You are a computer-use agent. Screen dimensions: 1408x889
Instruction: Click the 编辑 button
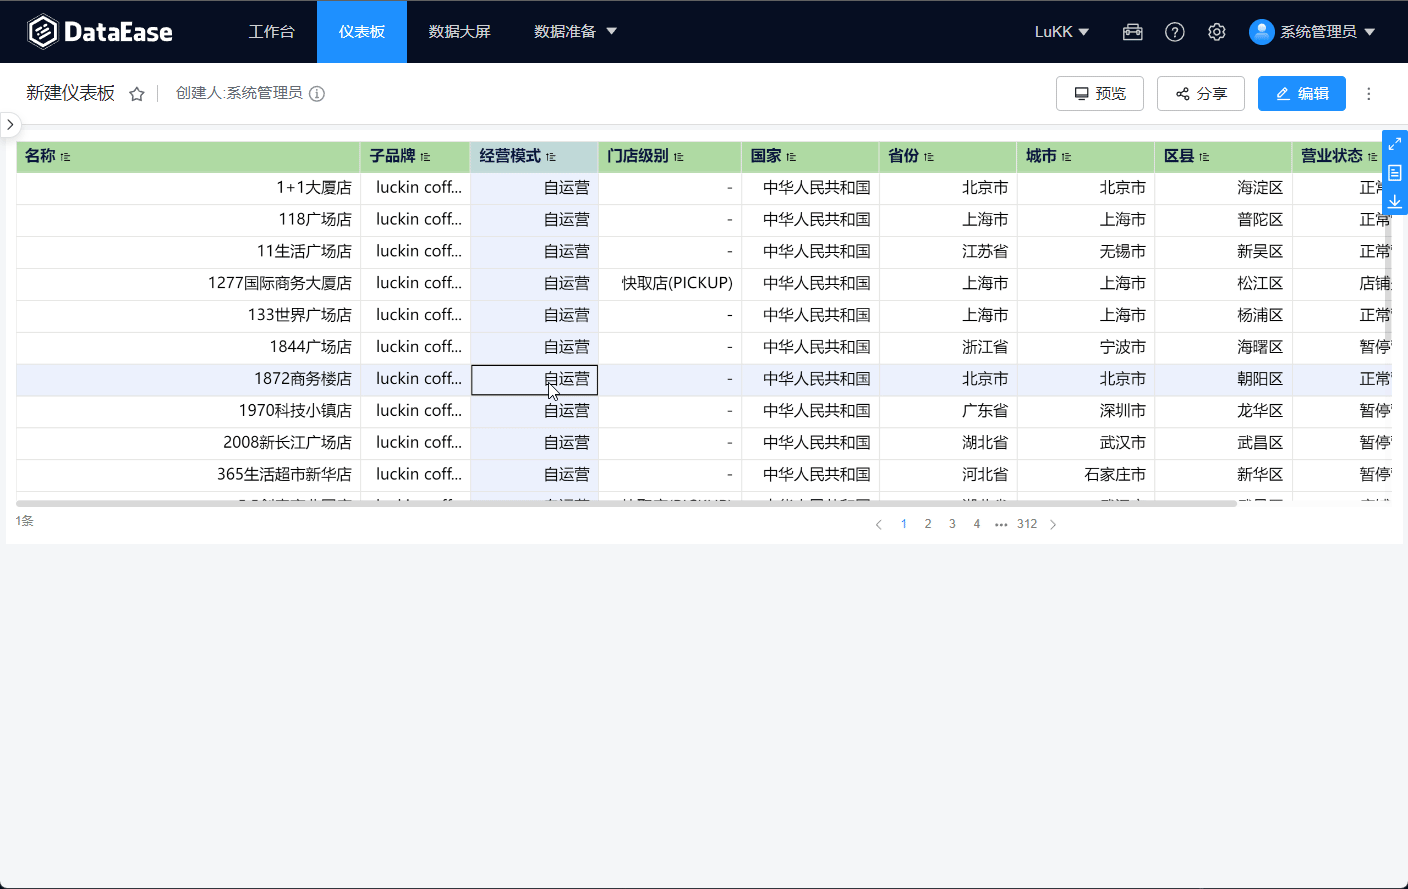(1301, 93)
